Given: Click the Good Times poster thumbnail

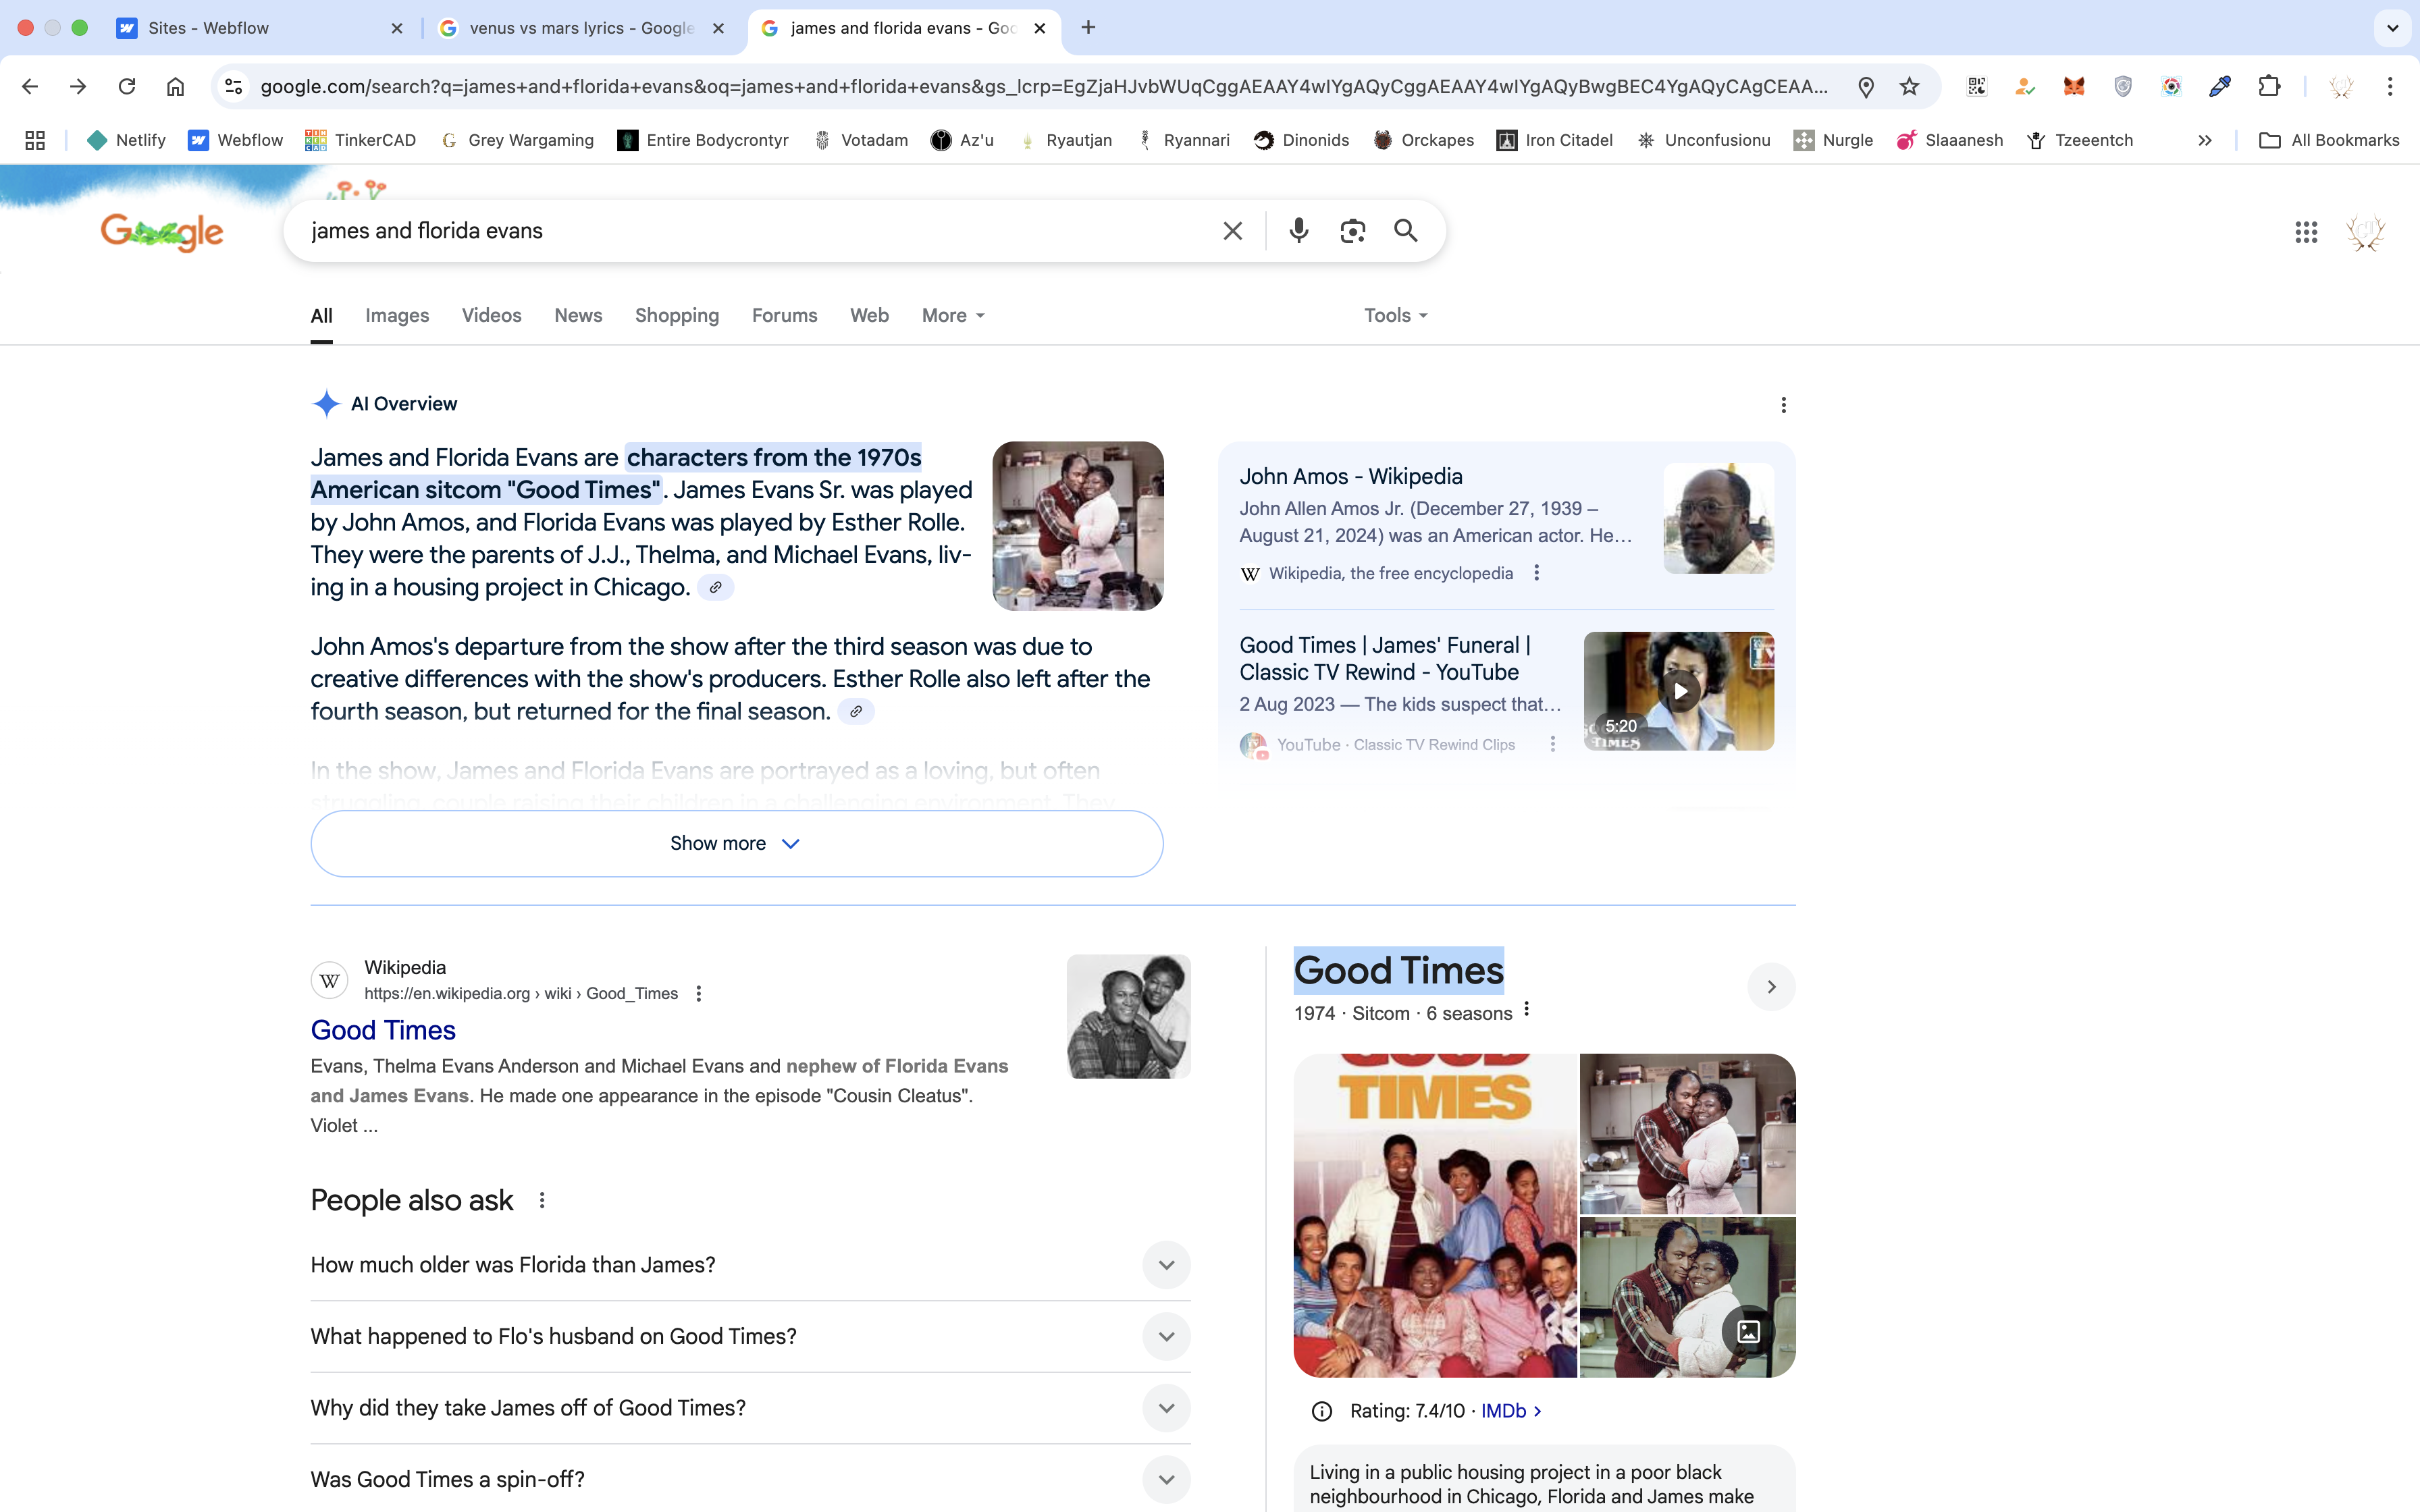Looking at the screenshot, I should click(x=1435, y=1215).
